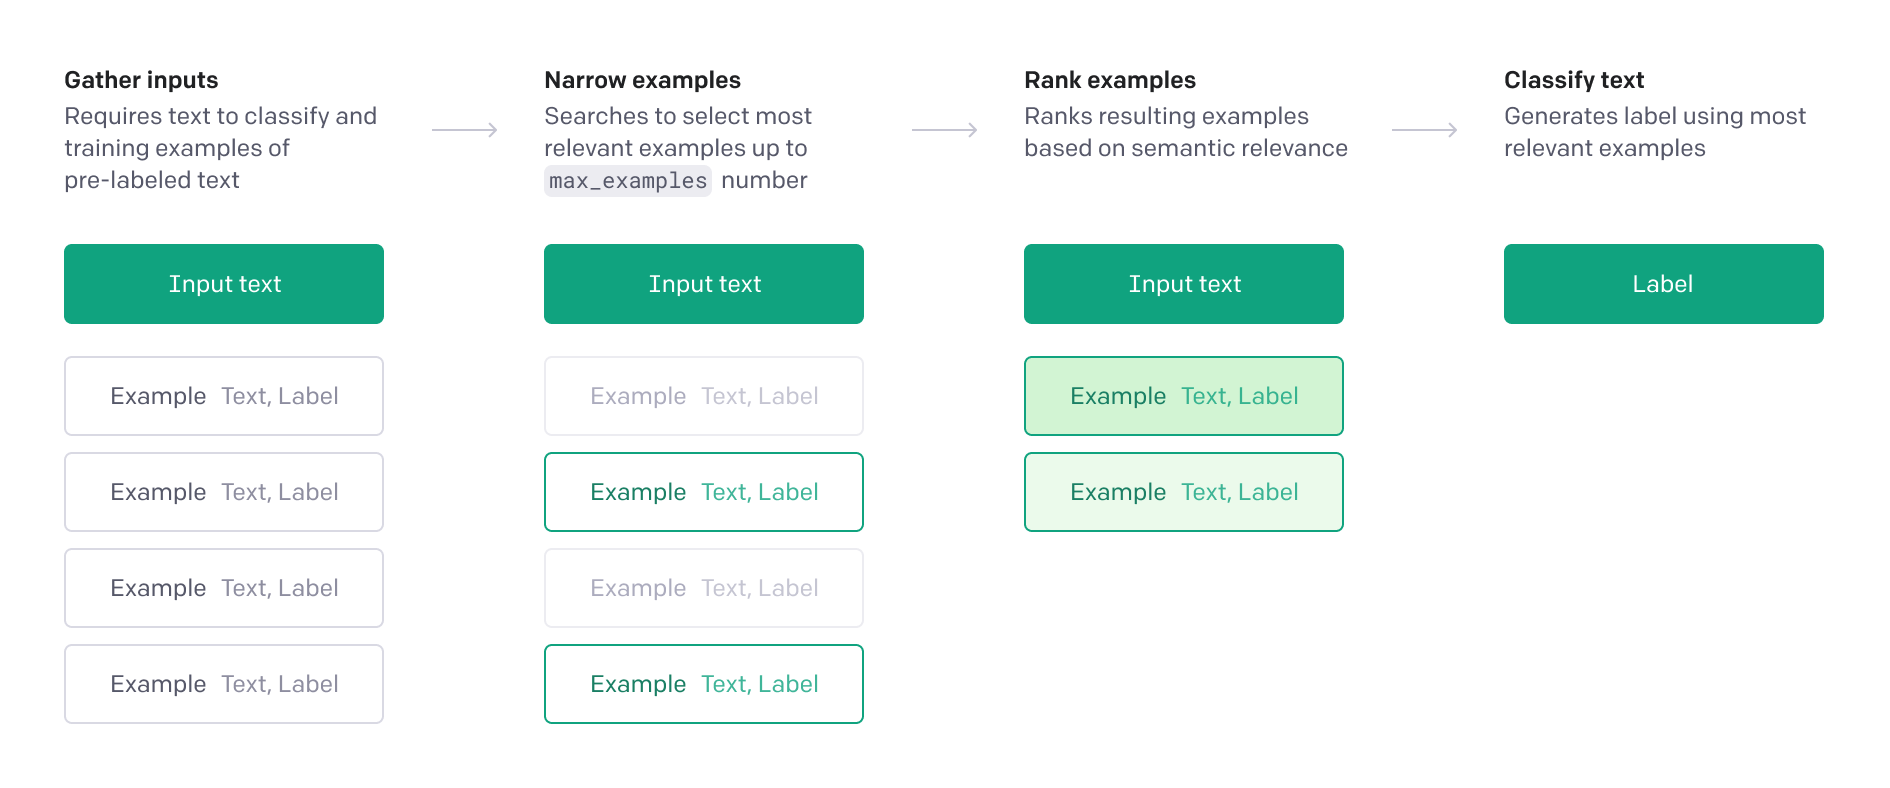Click first green-outlined example under Narrow examples

(x=704, y=492)
